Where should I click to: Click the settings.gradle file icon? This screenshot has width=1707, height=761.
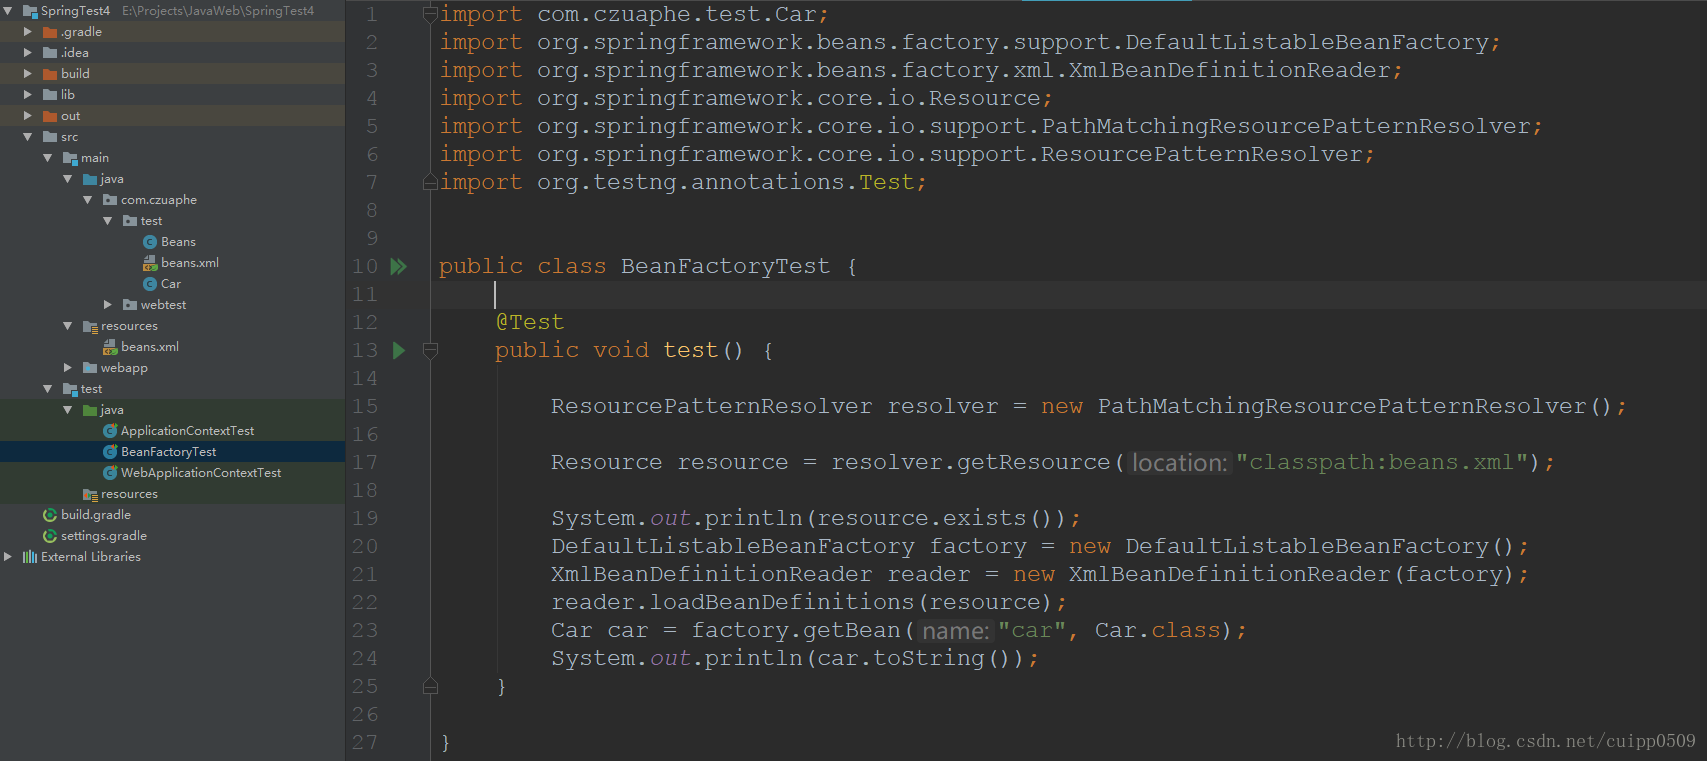click(50, 536)
